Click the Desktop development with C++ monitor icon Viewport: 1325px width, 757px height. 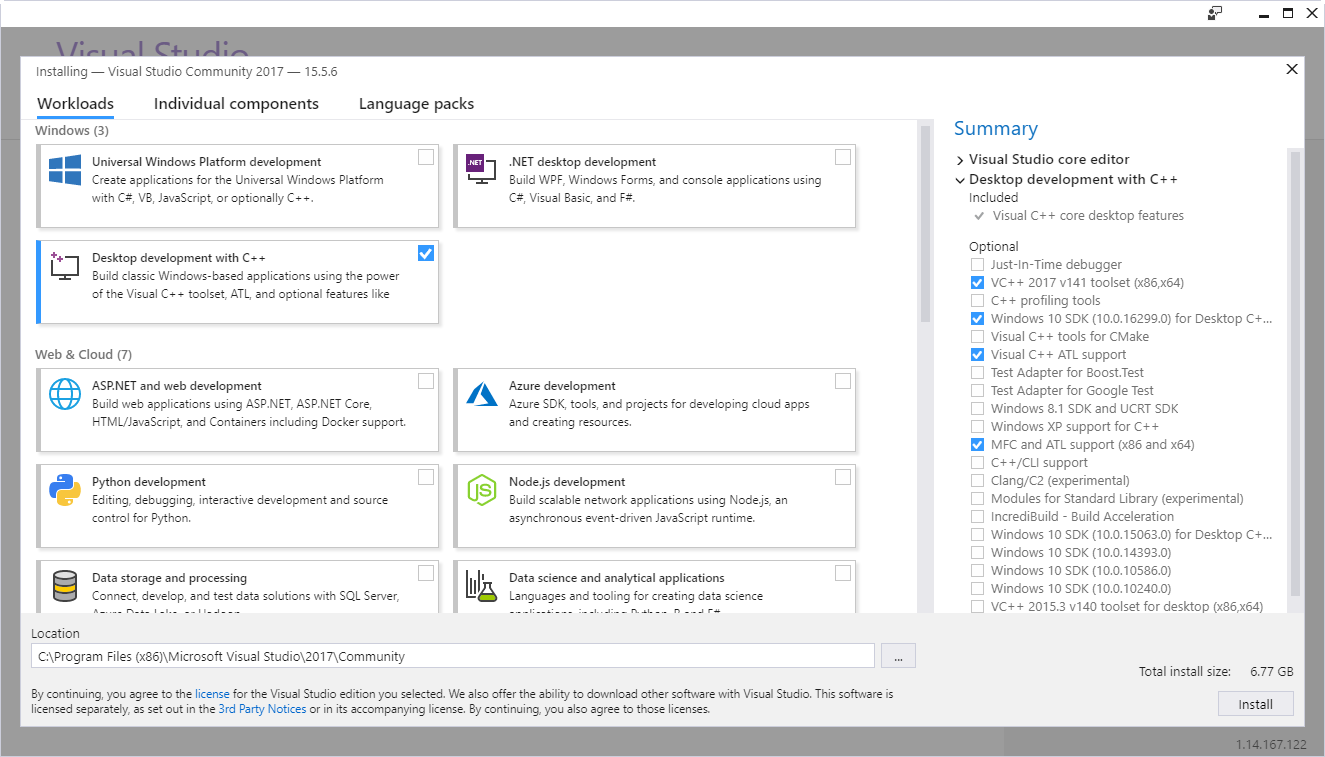(x=65, y=266)
